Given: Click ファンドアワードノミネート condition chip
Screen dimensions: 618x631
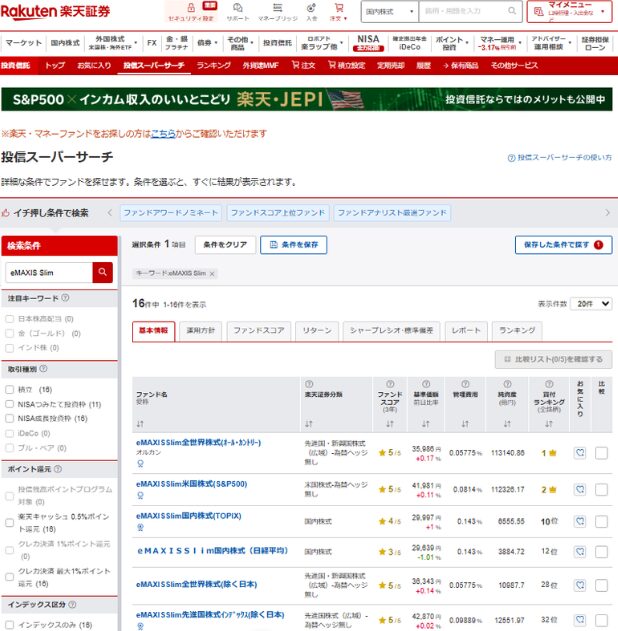Looking at the screenshot, I should (171, 212).
